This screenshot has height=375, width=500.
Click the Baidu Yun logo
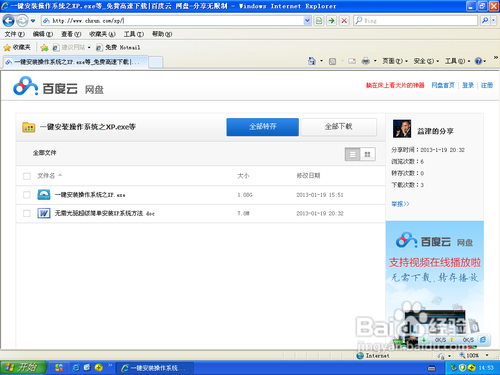point(58,86)
